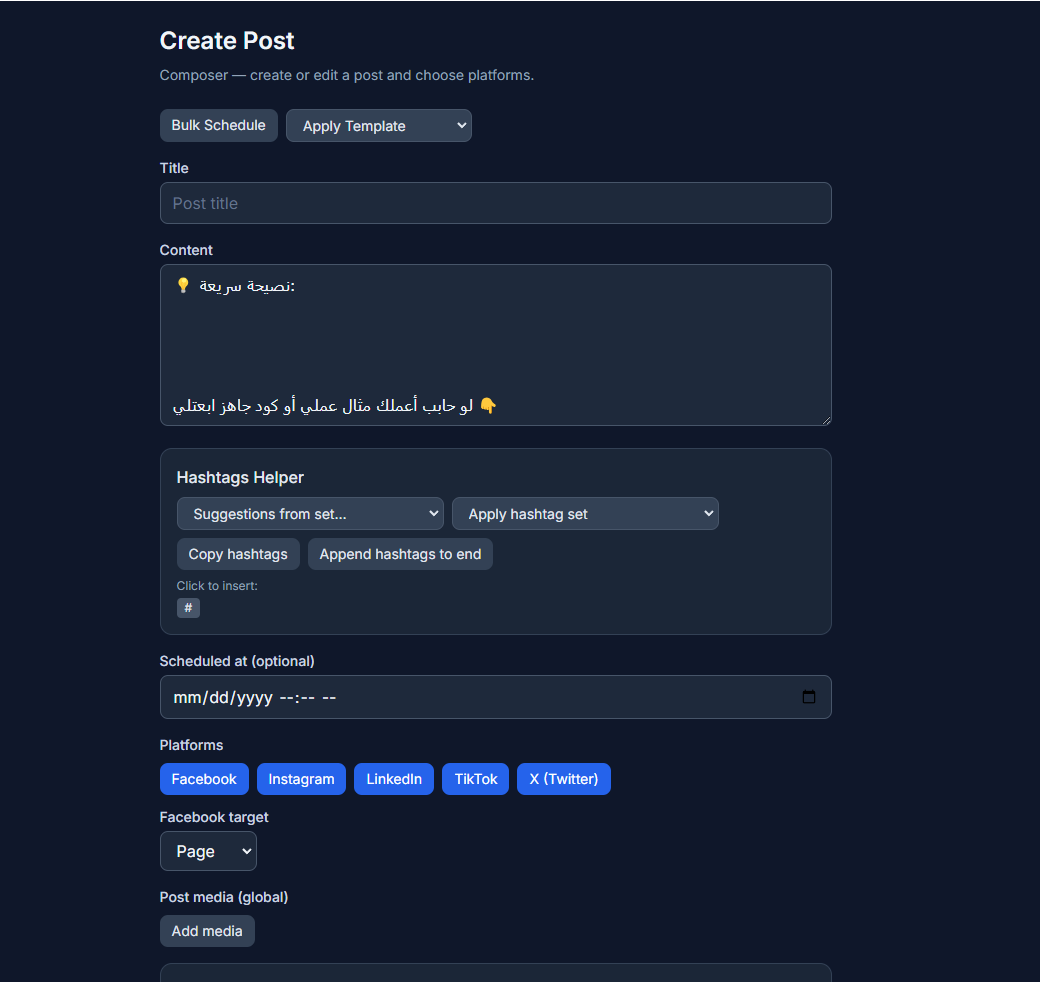
Task: Click the Post title input field
Action: [x=495, y=203]
